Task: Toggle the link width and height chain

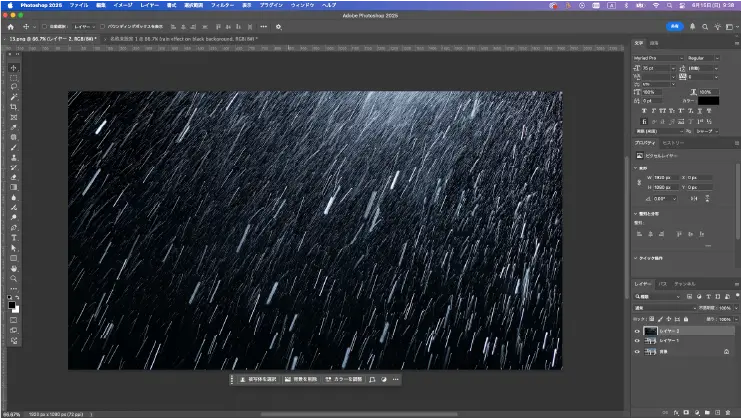Action: (639, 182)
